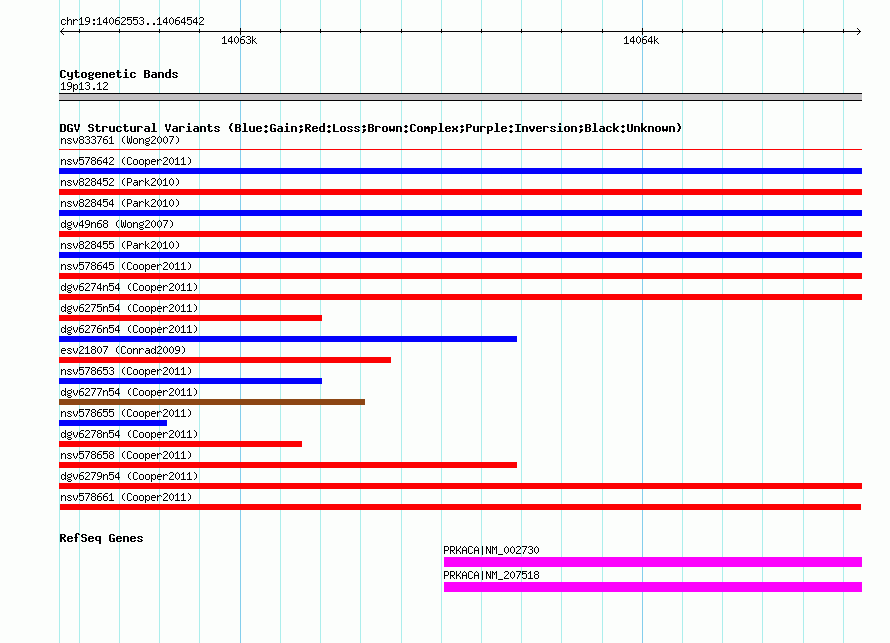This screenshot has height=643, width=890.
Task: Click the red bar under nsv578645
Action: (460, 276)
